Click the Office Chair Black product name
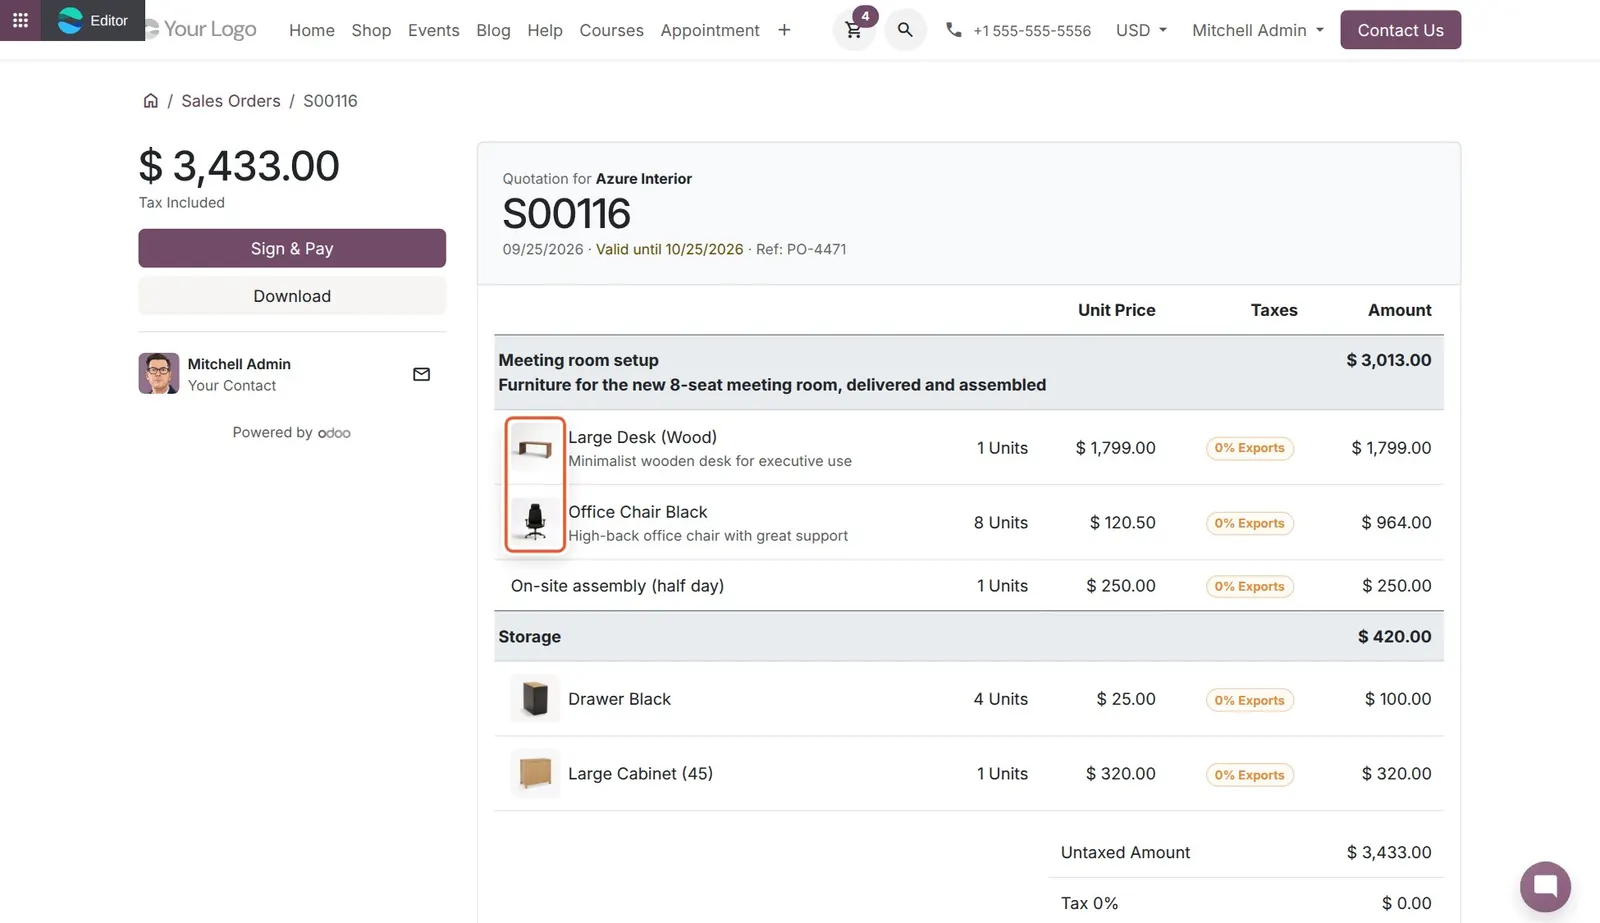Image resolution: width=1600 pixels, height=923 pixels. [x=637, y=511]
